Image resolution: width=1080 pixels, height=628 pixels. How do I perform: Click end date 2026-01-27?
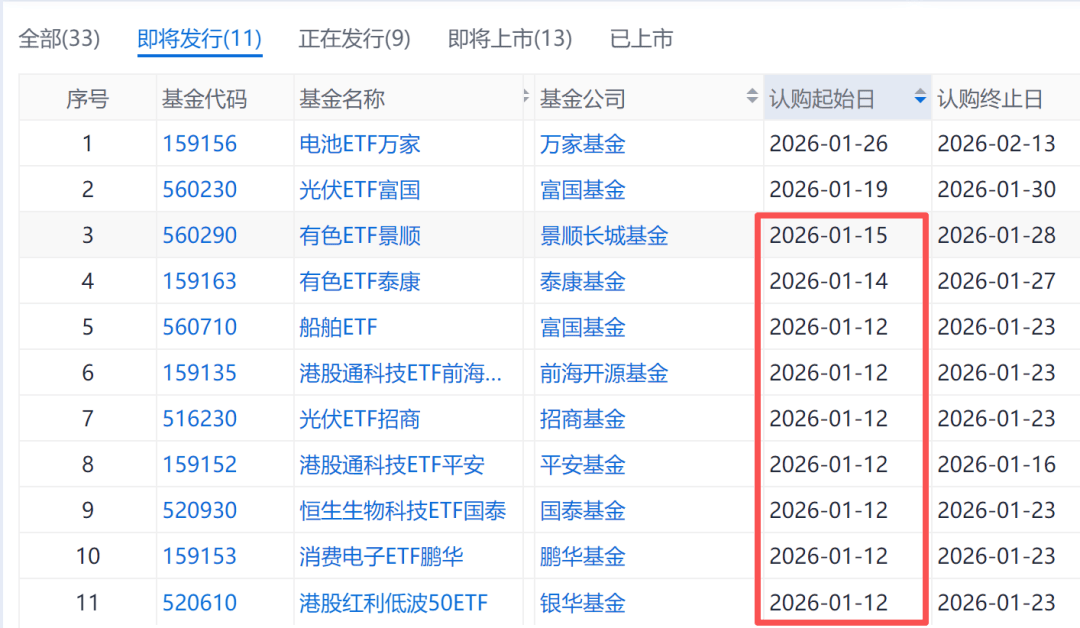997,281
